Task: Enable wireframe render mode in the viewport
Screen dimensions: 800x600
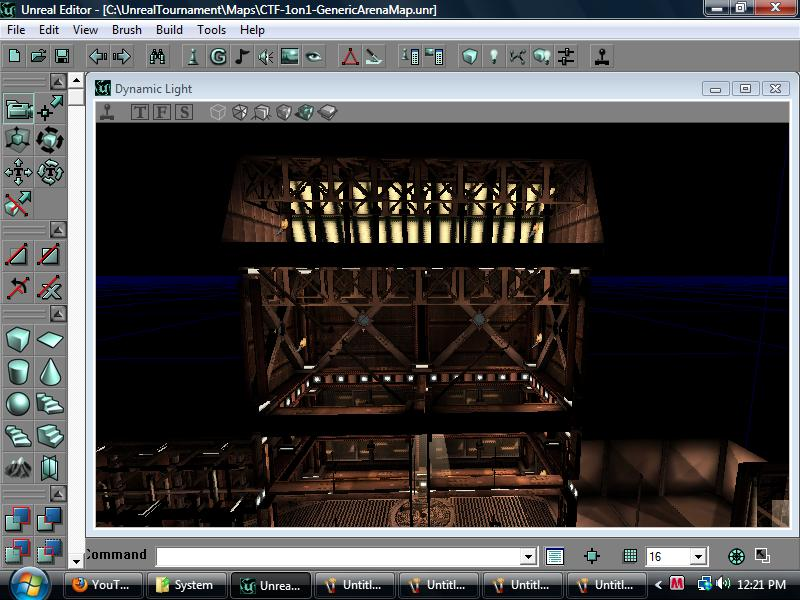Action: [x=218, y=111]
